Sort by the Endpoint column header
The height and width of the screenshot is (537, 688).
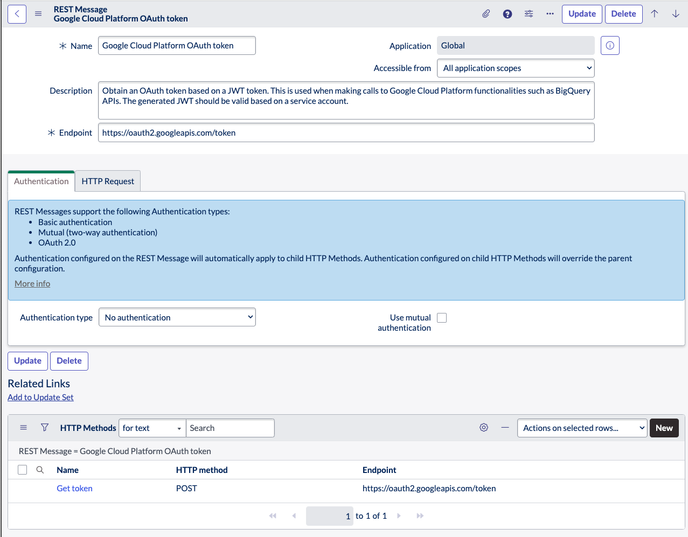379,470
